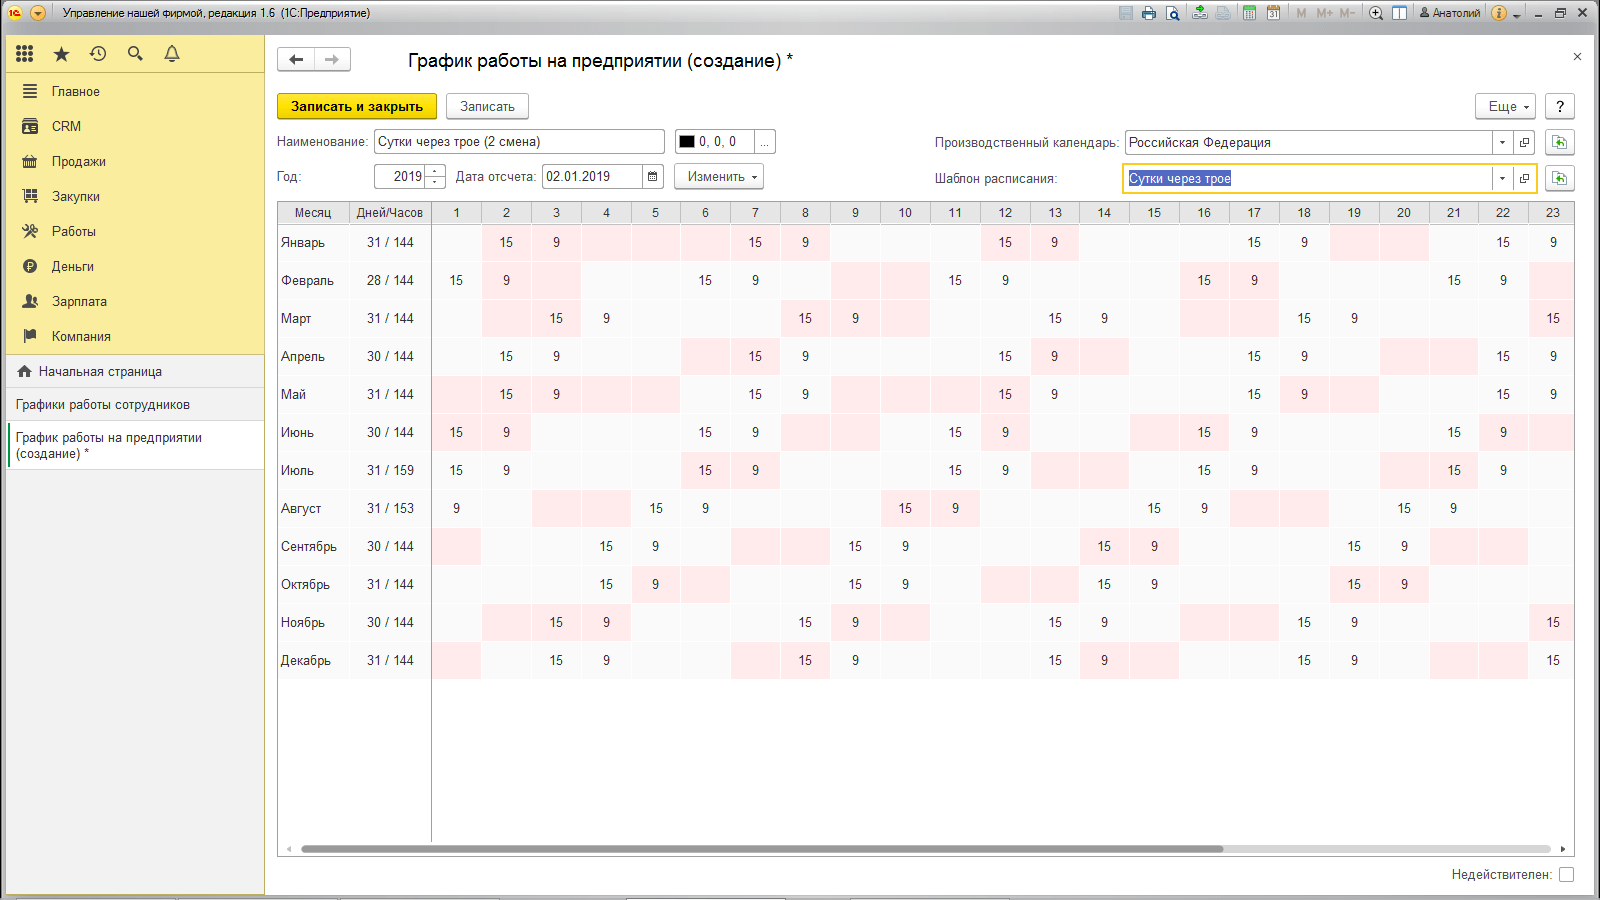Screen dimensions: 1600x900
Task: Click the 1C main menu arrow icon
Action: (38, 13)
